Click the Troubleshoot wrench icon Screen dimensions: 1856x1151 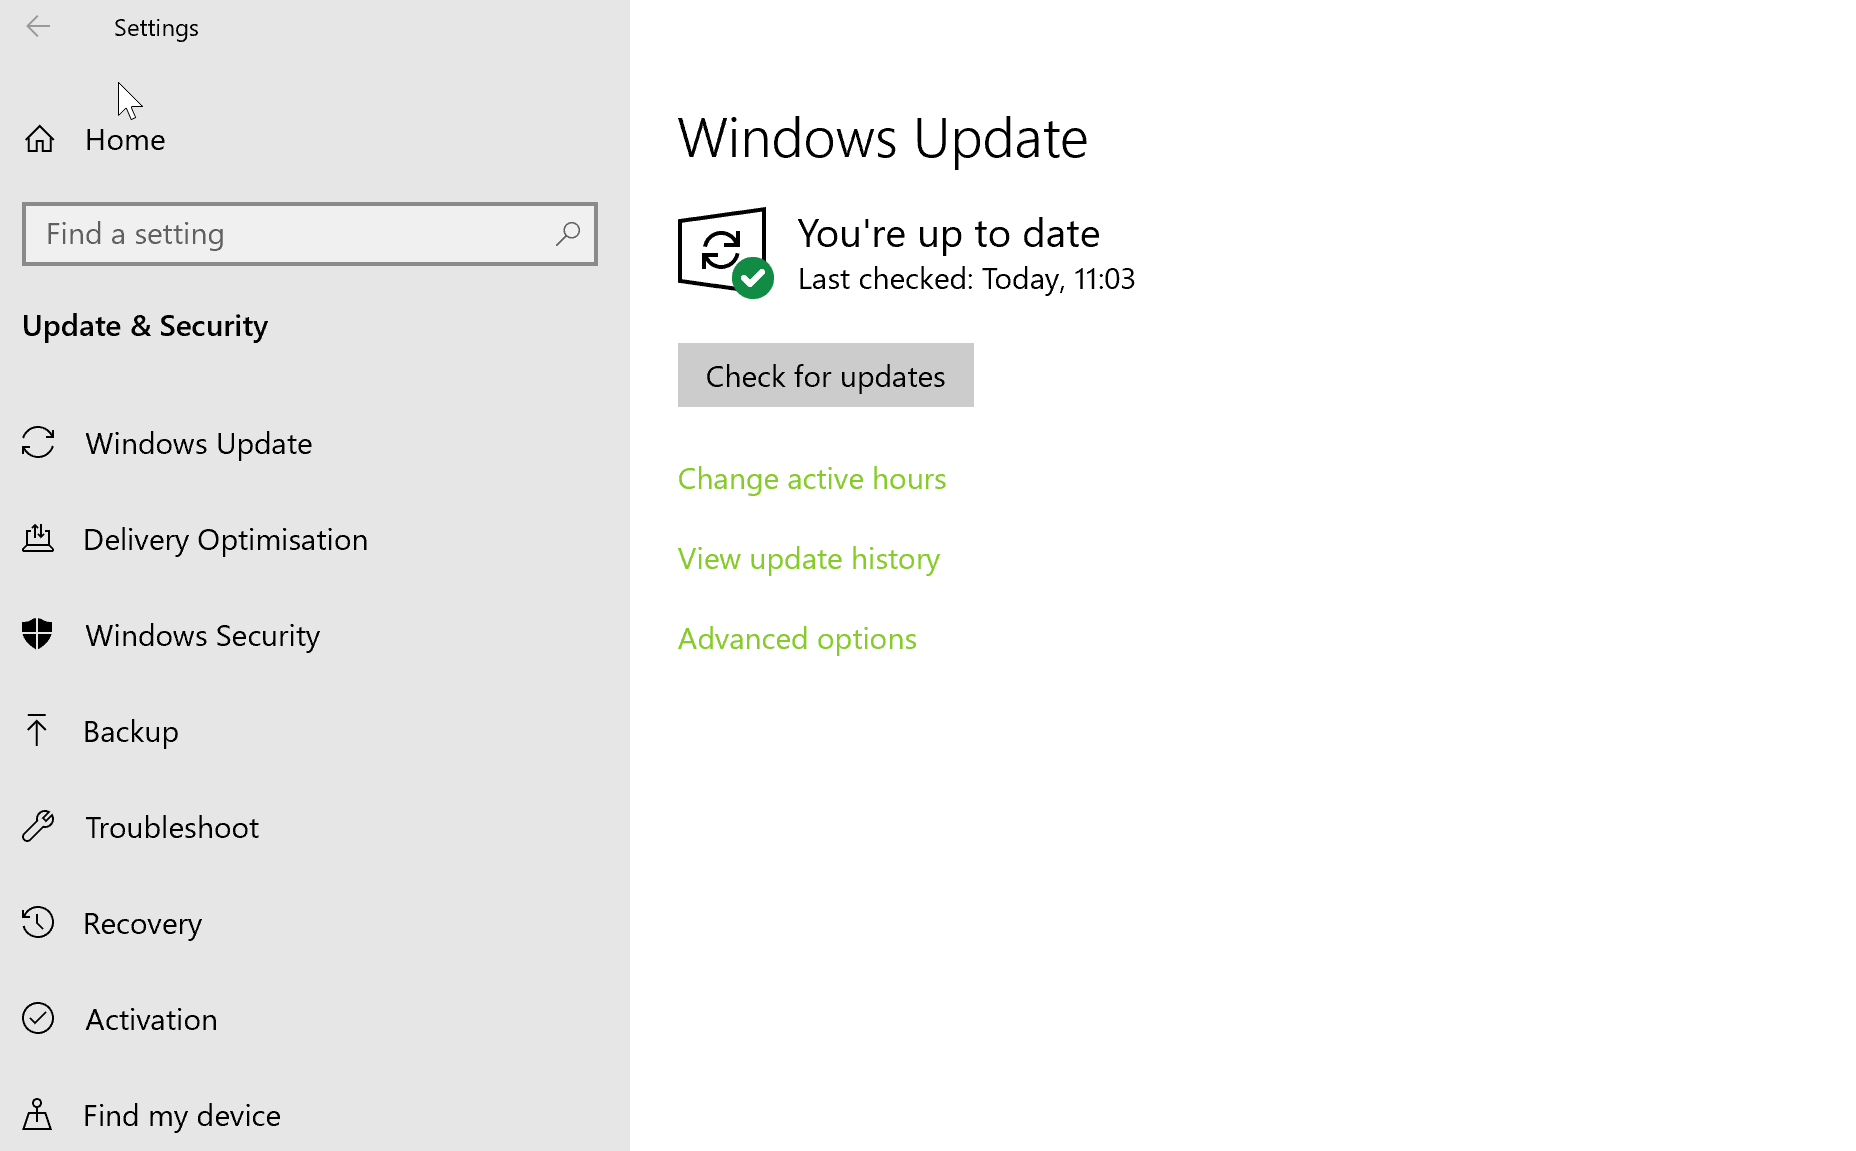(x=38, y=827)
